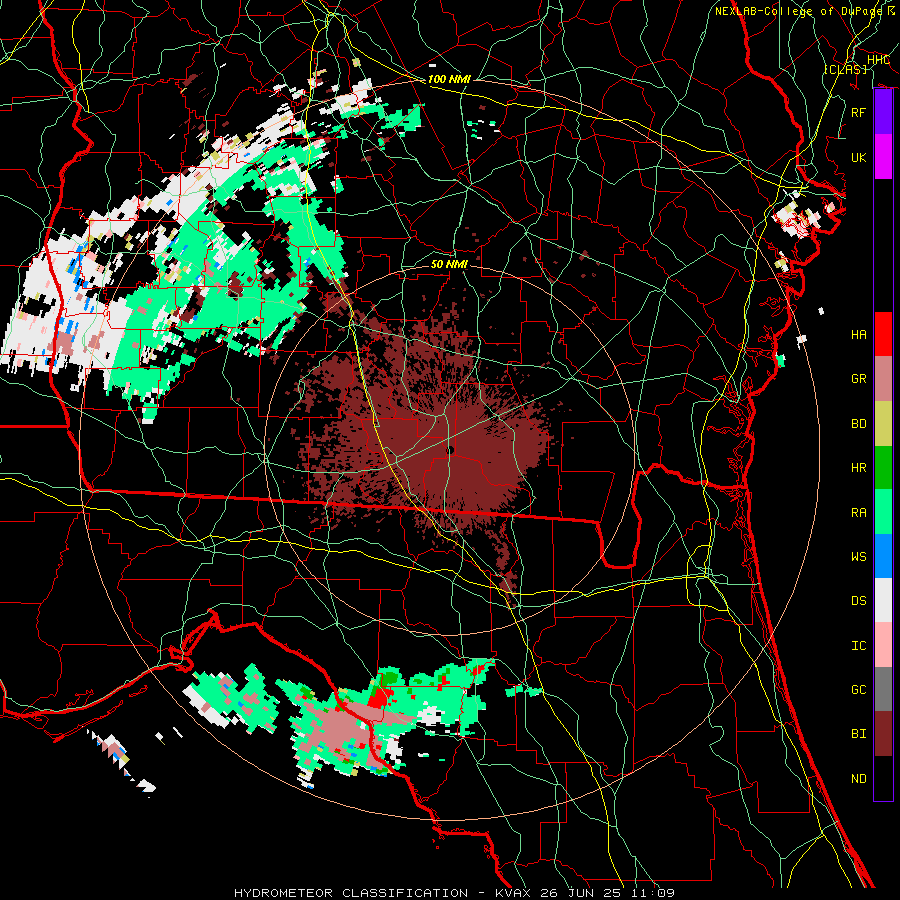Click the UK legend label

point(859,157)
